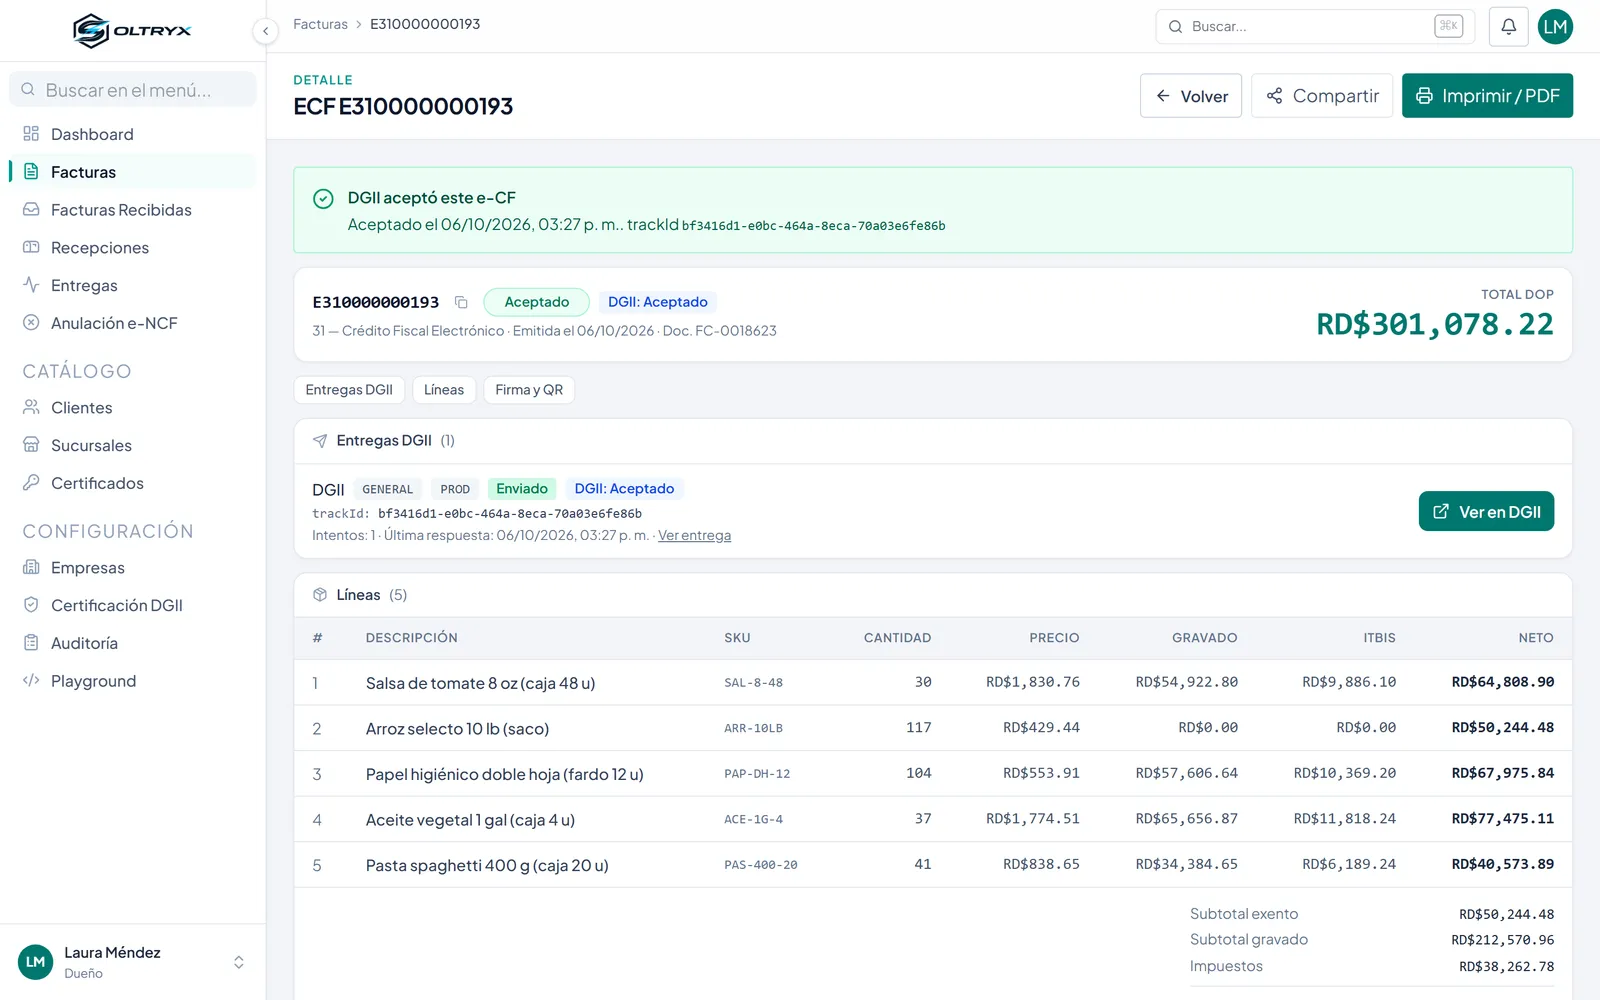This screenshot has height=1000, width=1600.
Task: Collapse the sidebar with the chevron button
Action: pos(265,31)
